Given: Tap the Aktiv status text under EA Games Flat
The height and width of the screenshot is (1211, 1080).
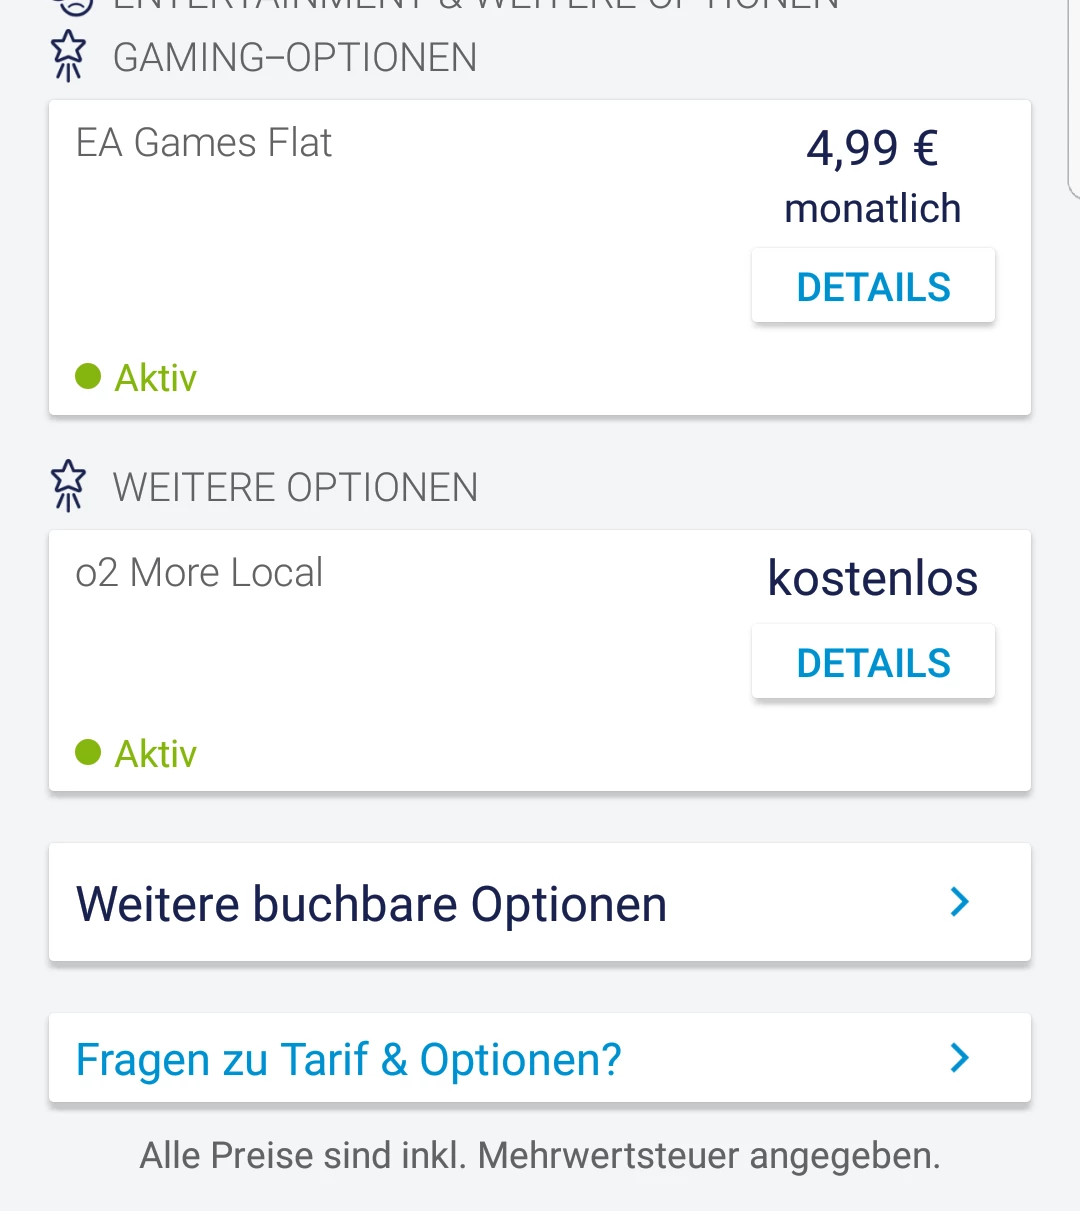Looking at the screenshot, I should click(155, 378).
